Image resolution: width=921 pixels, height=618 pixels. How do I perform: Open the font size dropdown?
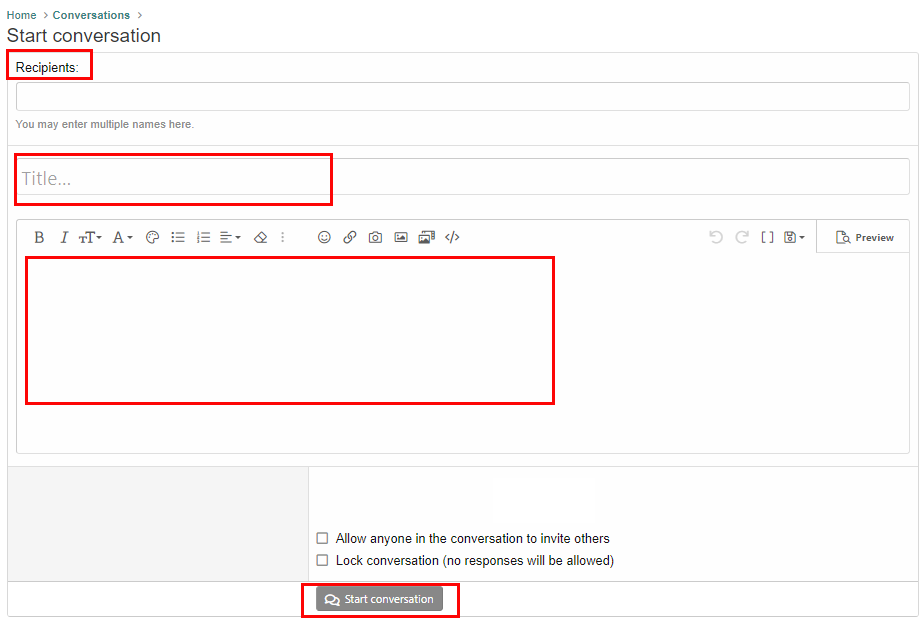click(x=90, y=237)
